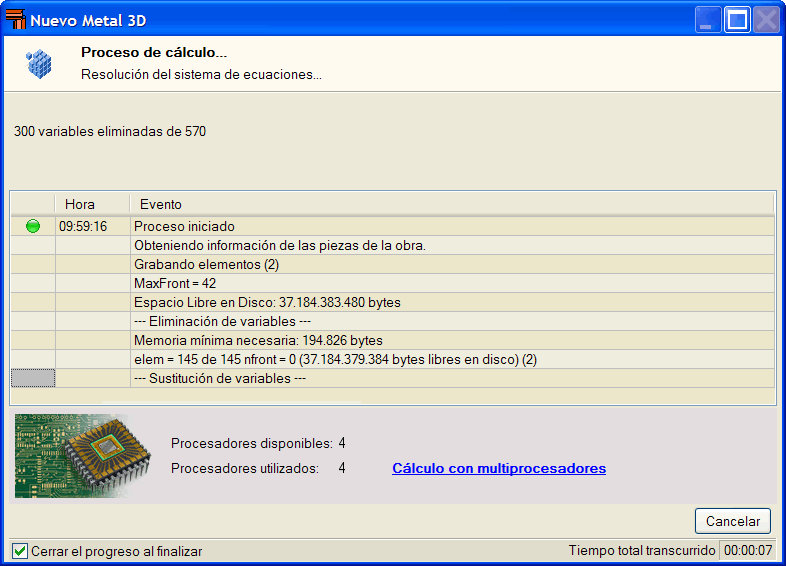This screenshot has width=786, height=566.
Task: Click the Tiempo total transcurrido label
Action: click(x=642, y=550)
